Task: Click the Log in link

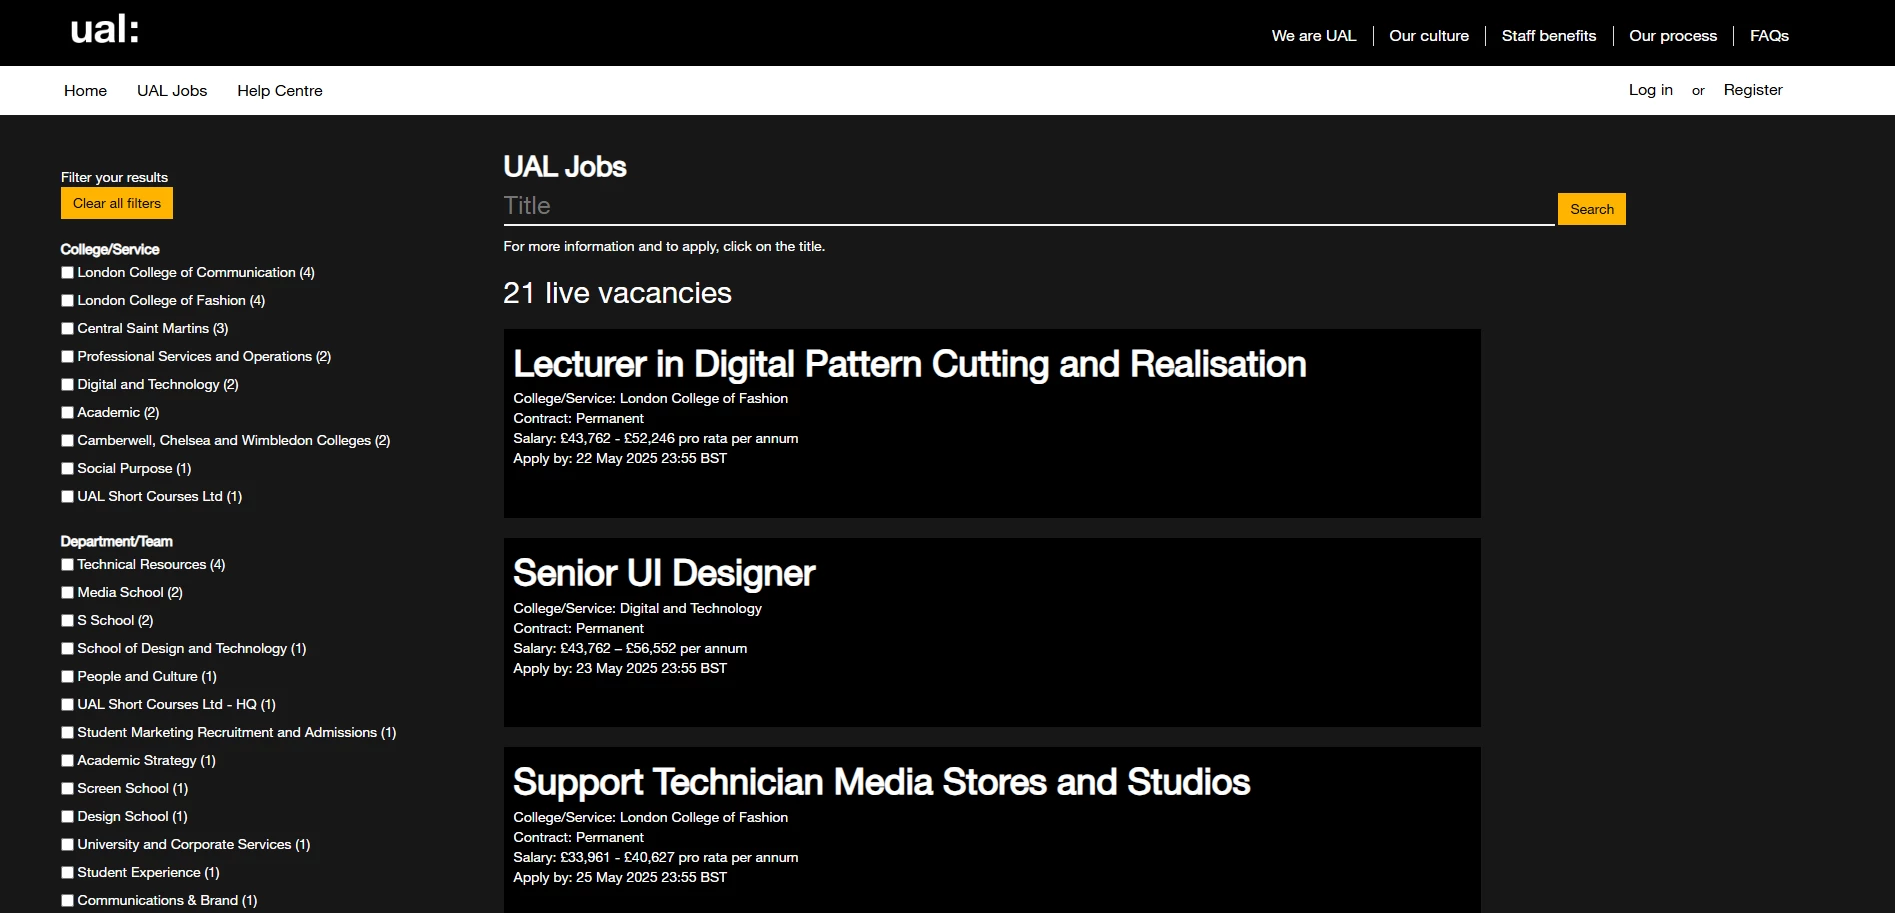Action: tap(1651, 90)
